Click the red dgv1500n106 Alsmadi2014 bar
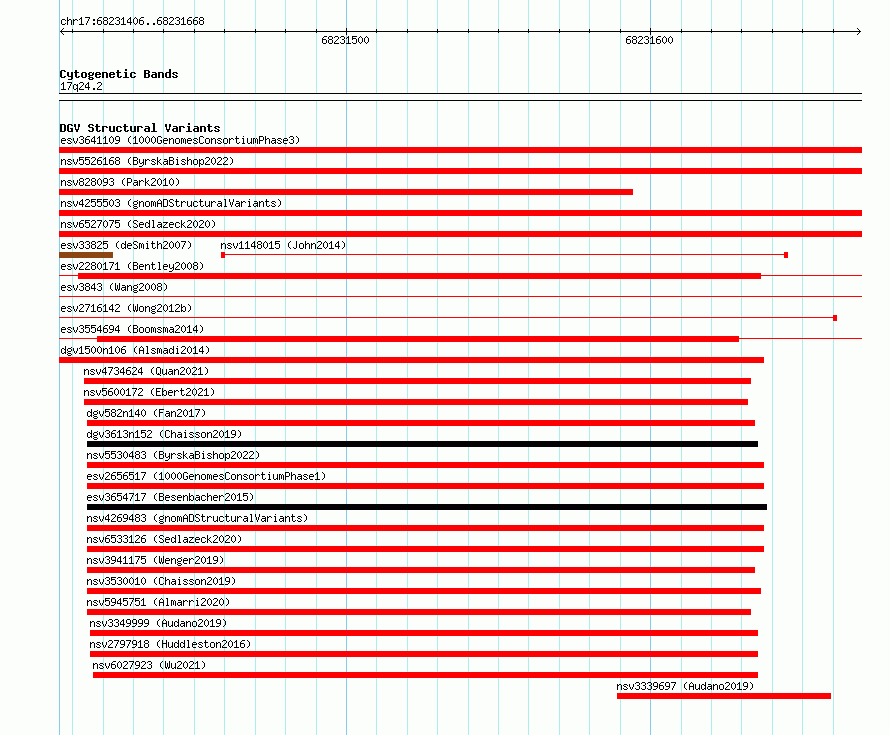Viewport: 890px width, 735px height. click(412, 360)
